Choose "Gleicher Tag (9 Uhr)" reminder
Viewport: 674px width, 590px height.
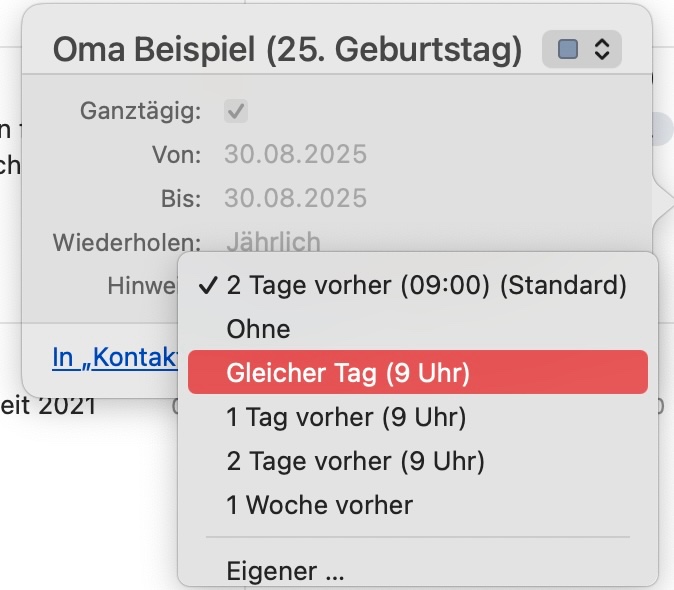pos(347,373)
